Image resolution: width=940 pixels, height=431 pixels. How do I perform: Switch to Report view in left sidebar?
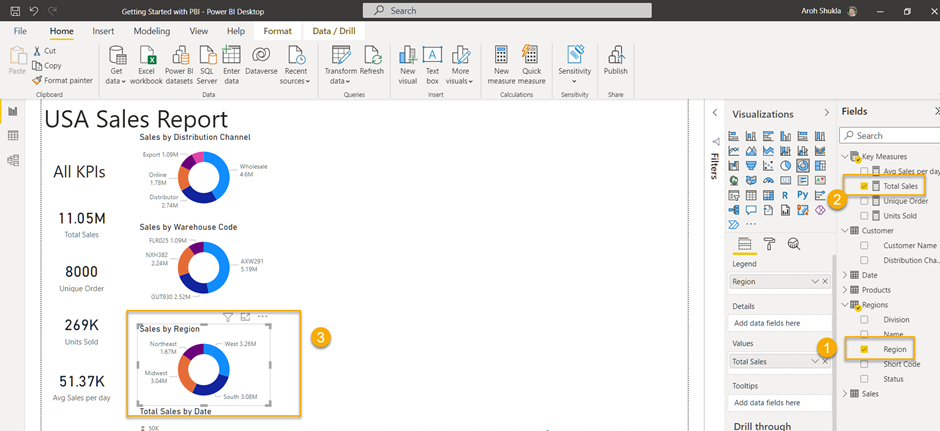pos(13,111)
